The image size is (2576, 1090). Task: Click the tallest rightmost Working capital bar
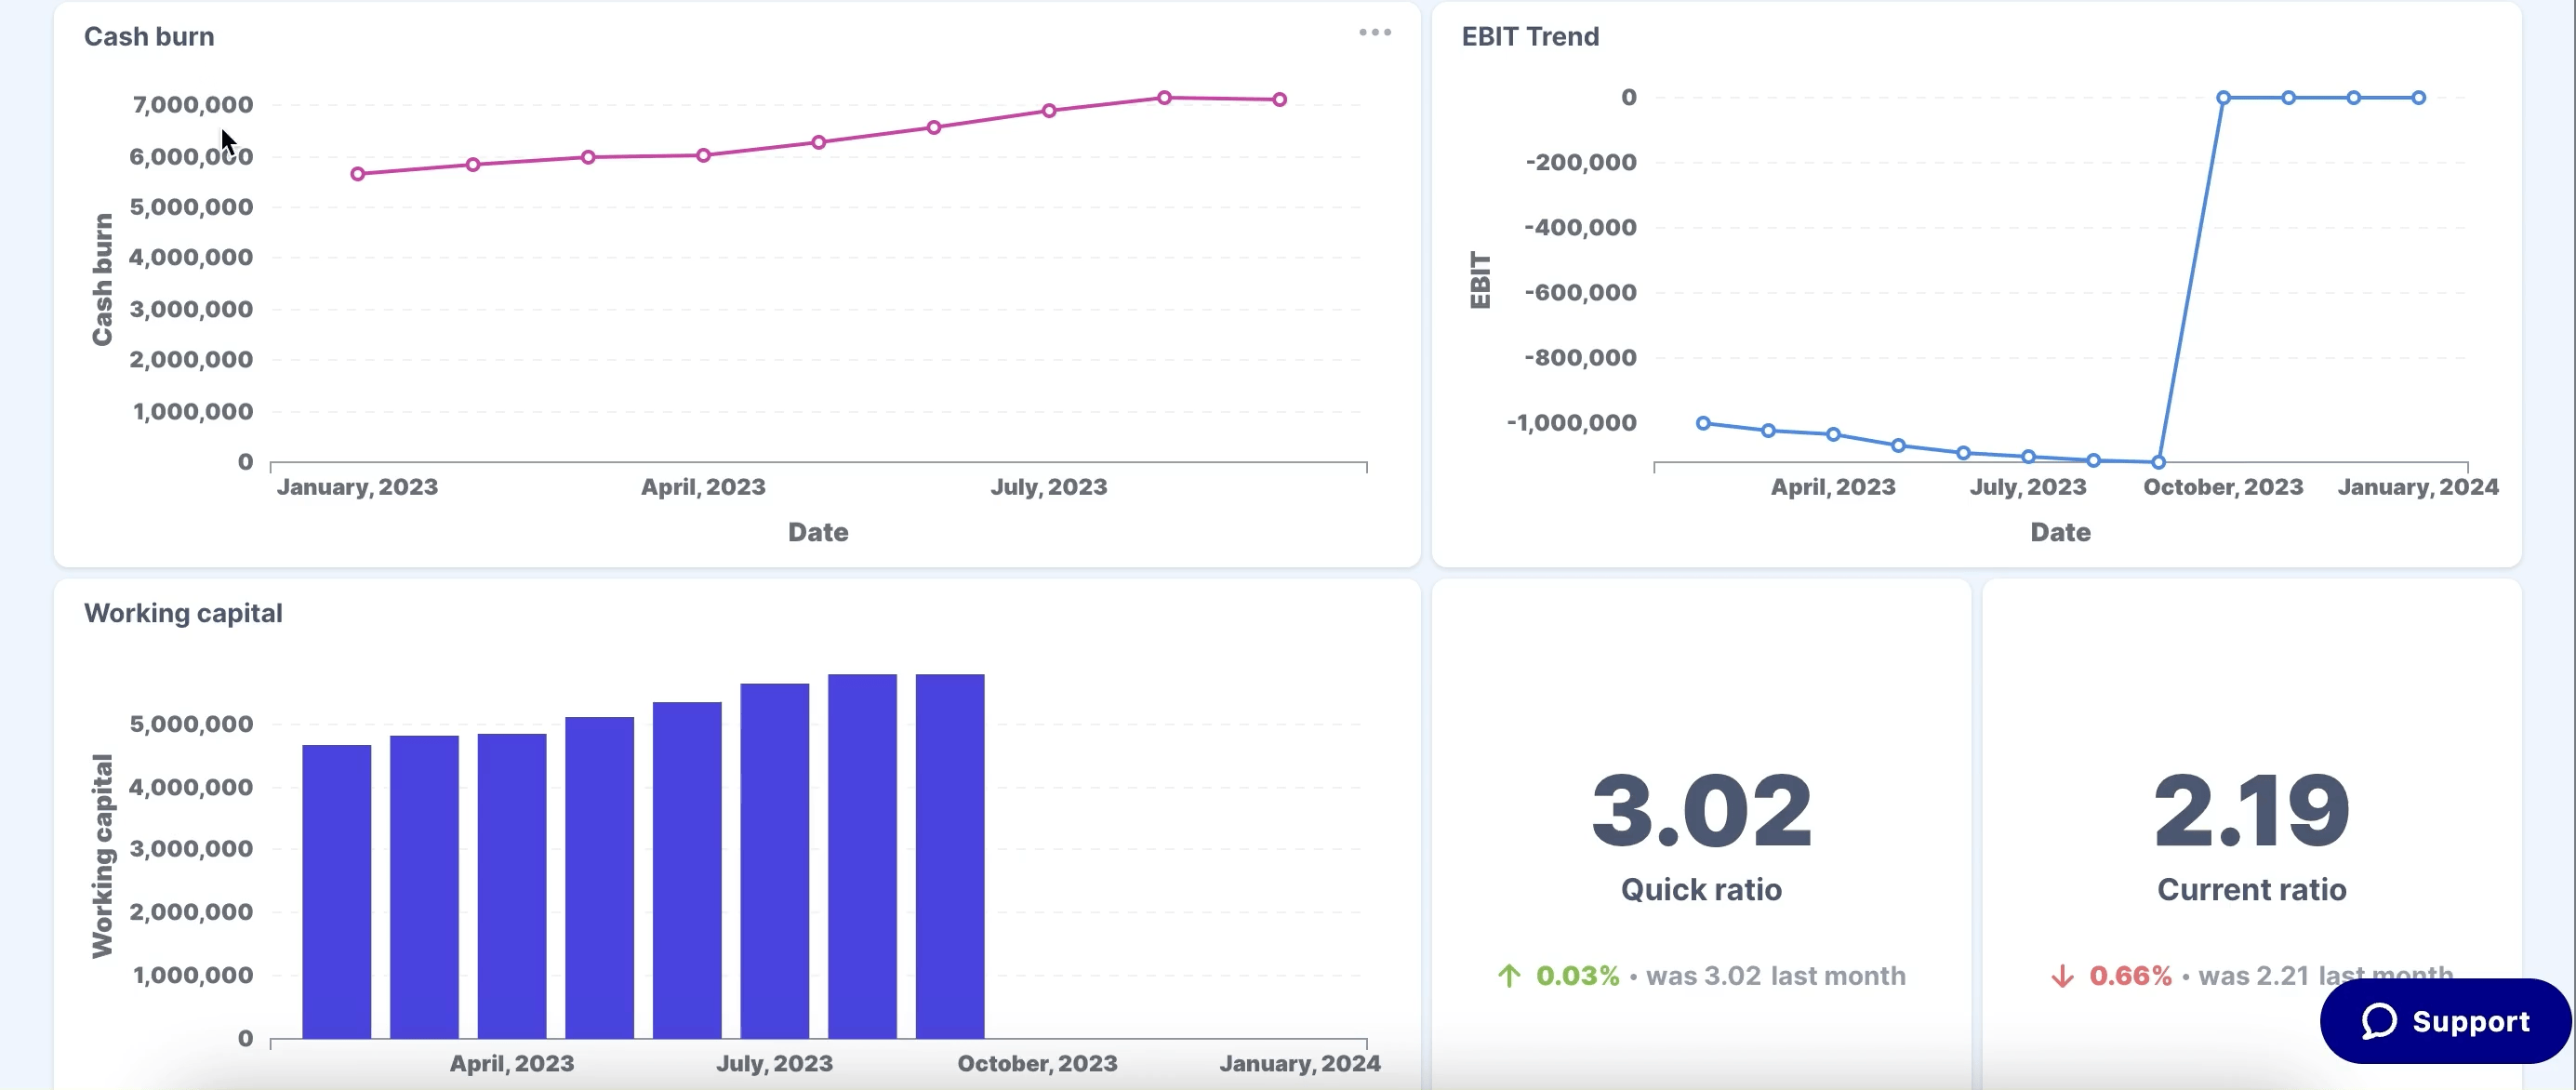[x=949, y=856]
